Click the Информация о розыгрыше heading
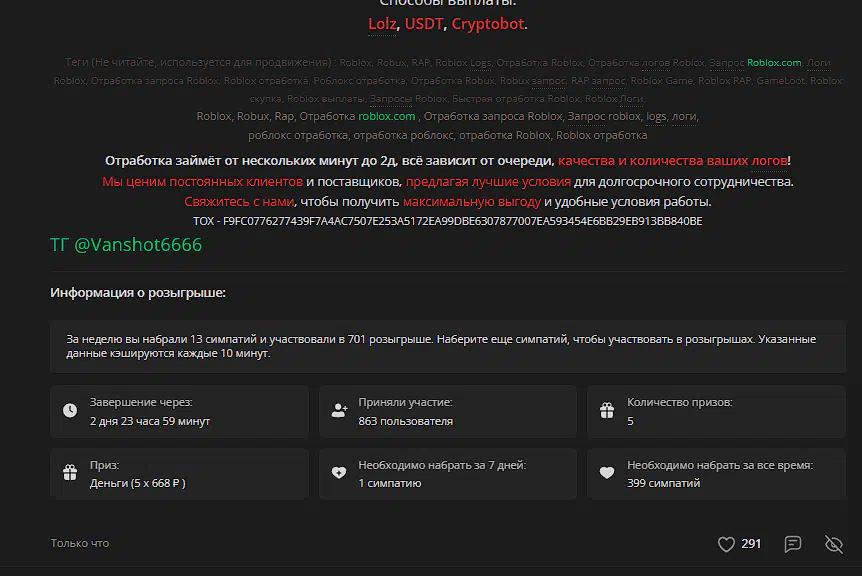Screen dimensions: 862x576 click(x=138, y=293)
